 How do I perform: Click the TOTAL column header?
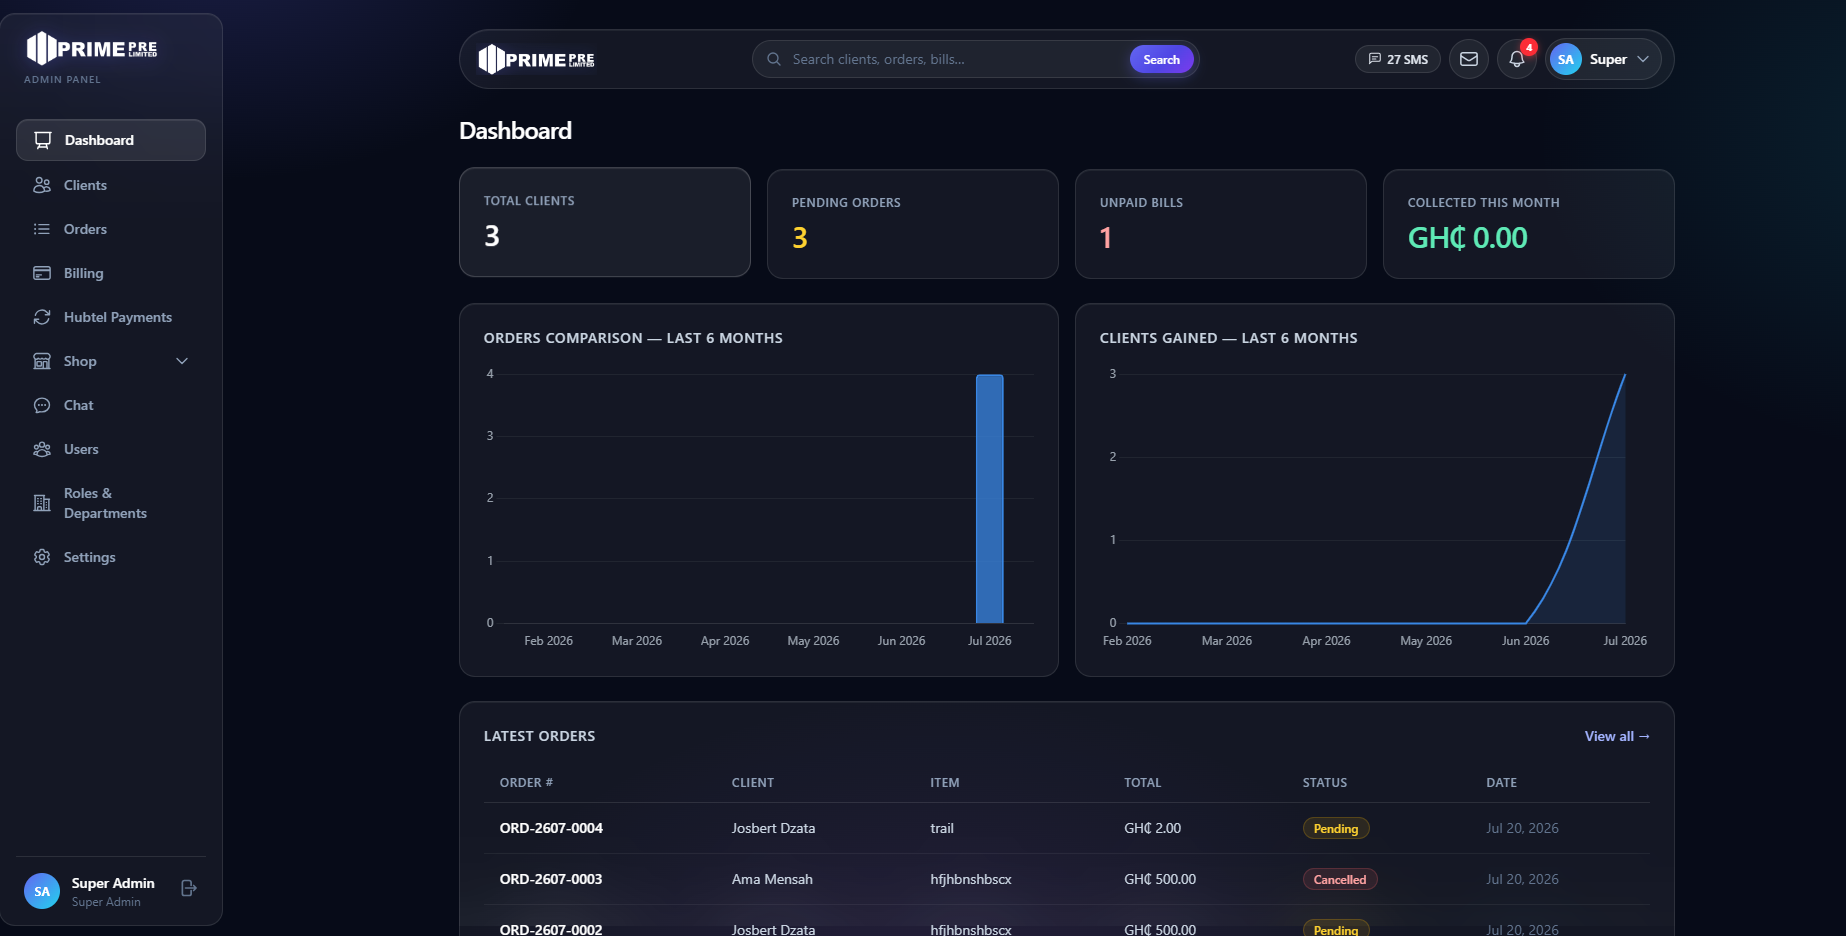pyautogui.click(x=1142, y=783)
